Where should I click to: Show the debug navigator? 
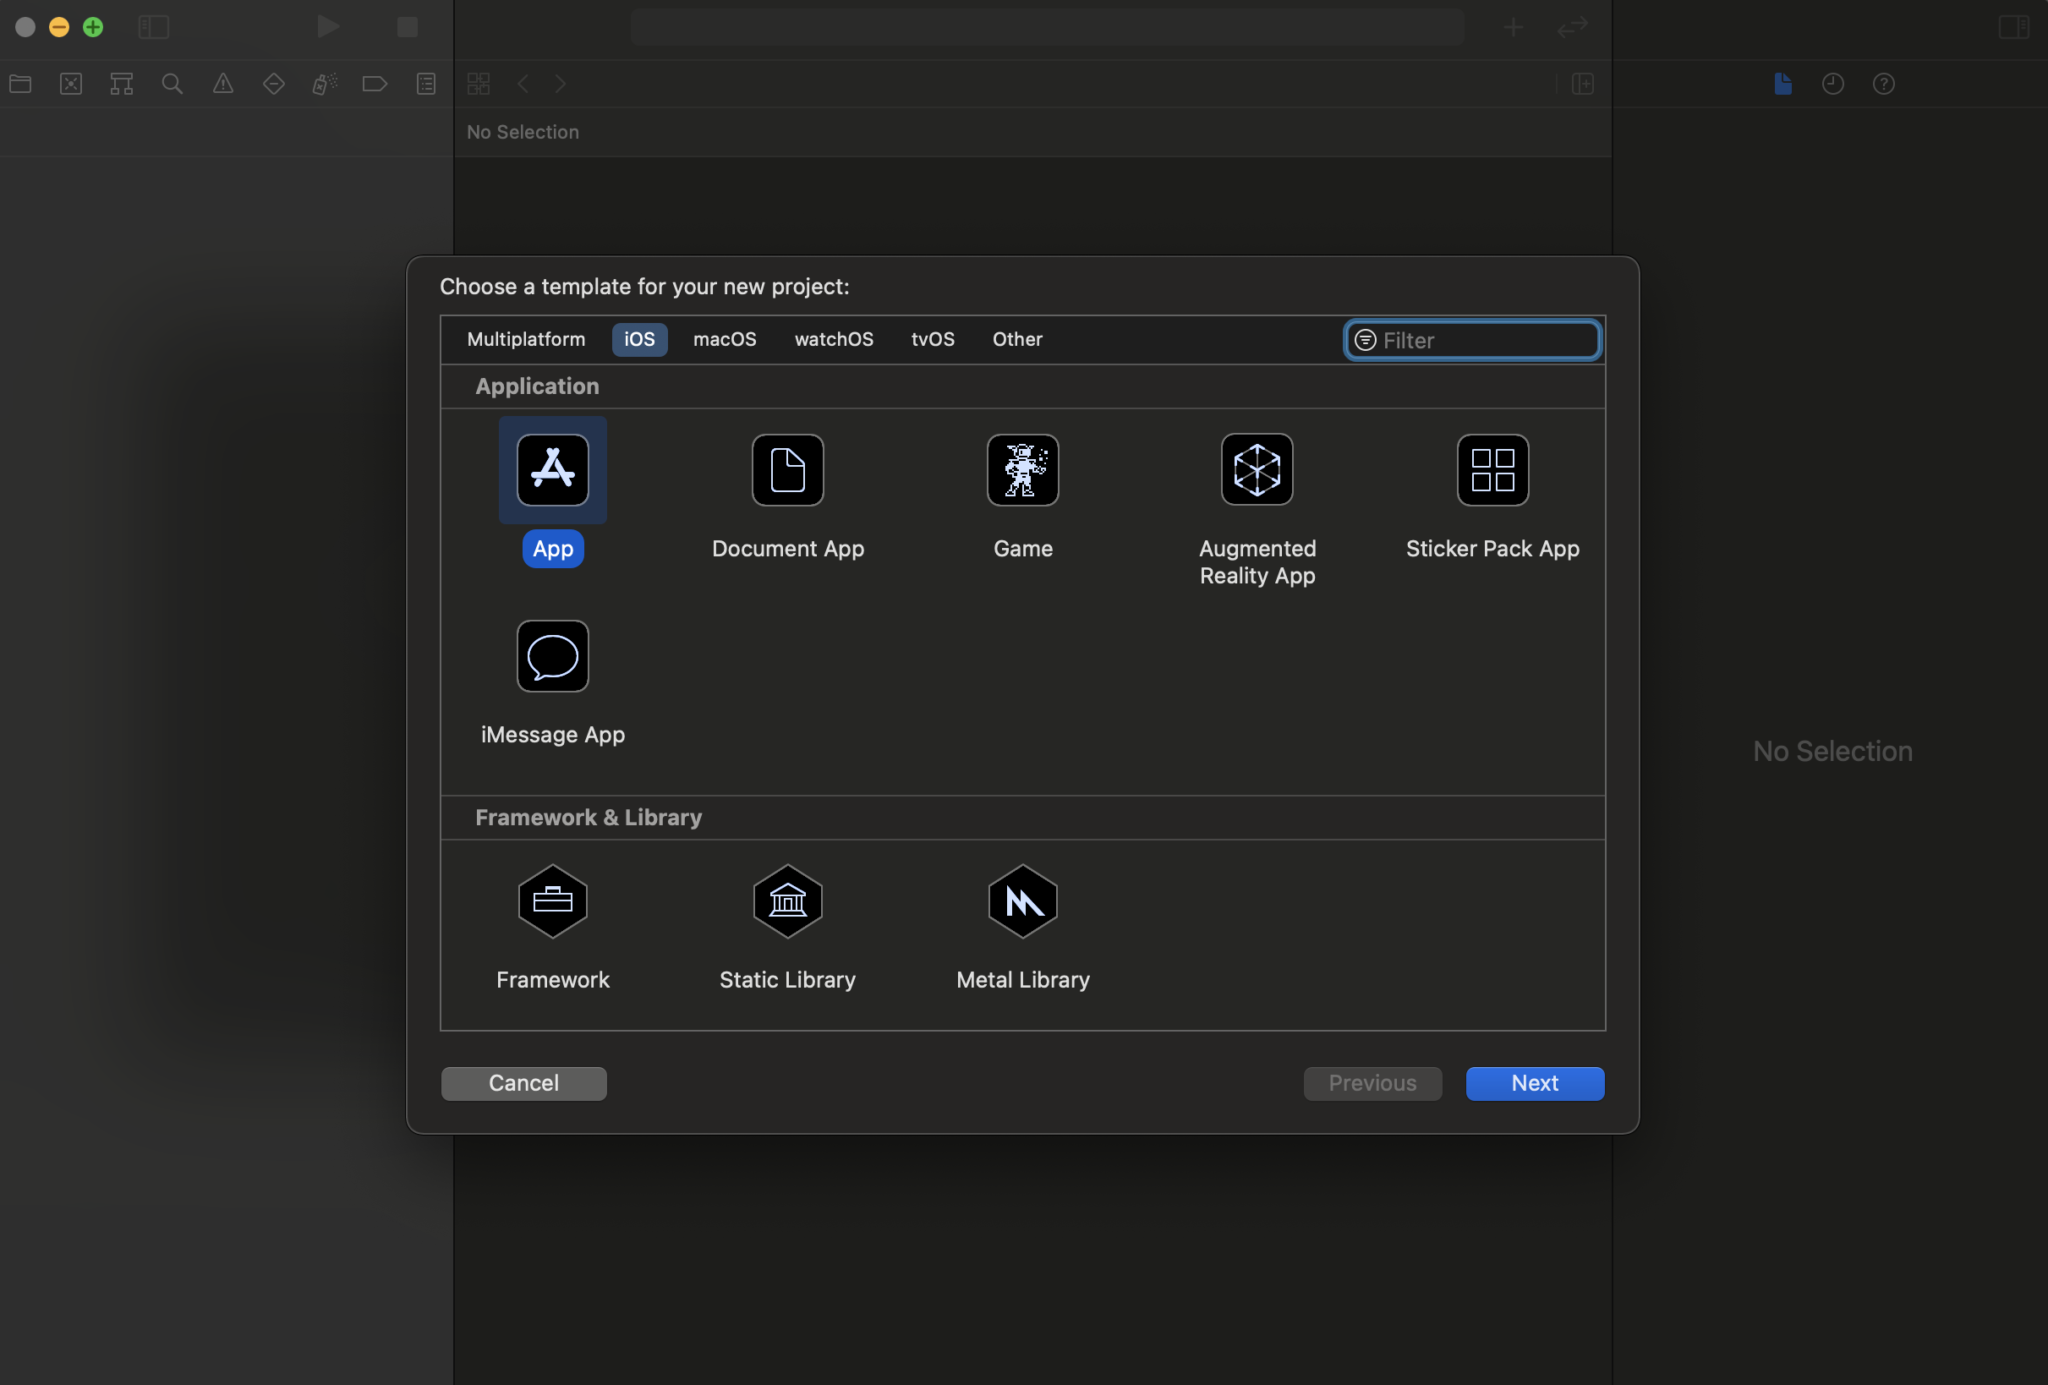(325, 84)
